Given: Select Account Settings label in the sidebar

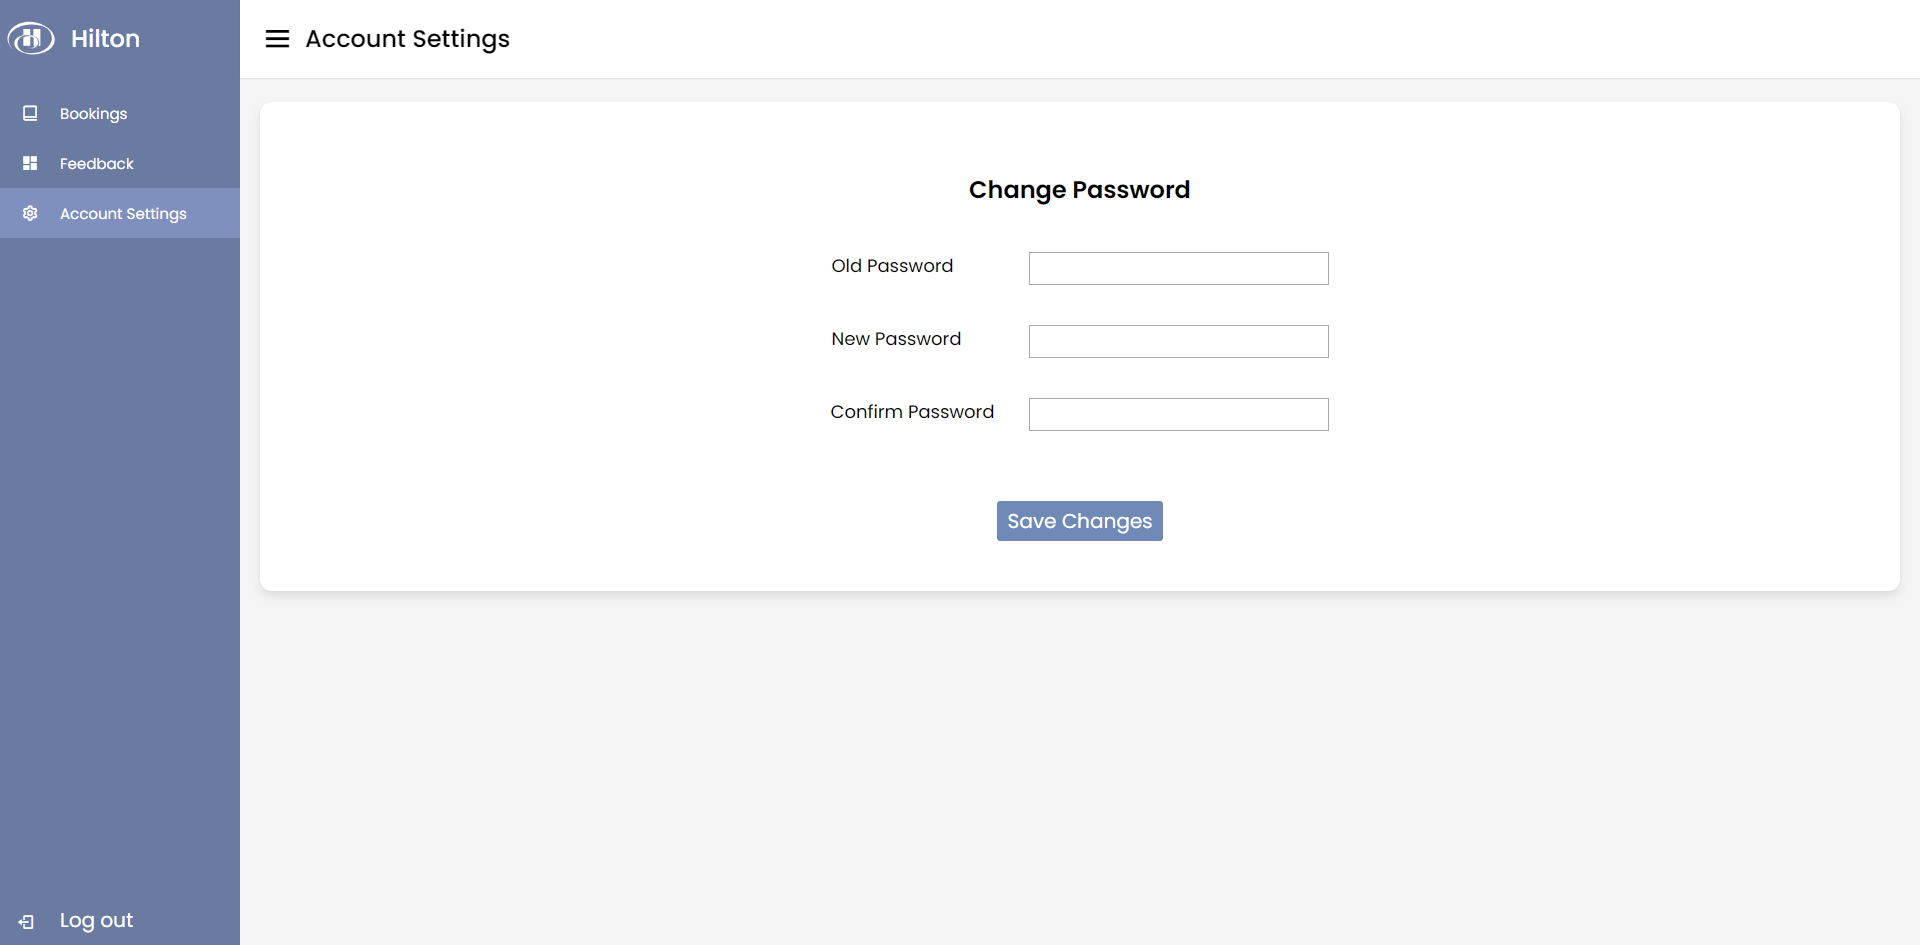Looking at the screenshot, I should 123,214.
